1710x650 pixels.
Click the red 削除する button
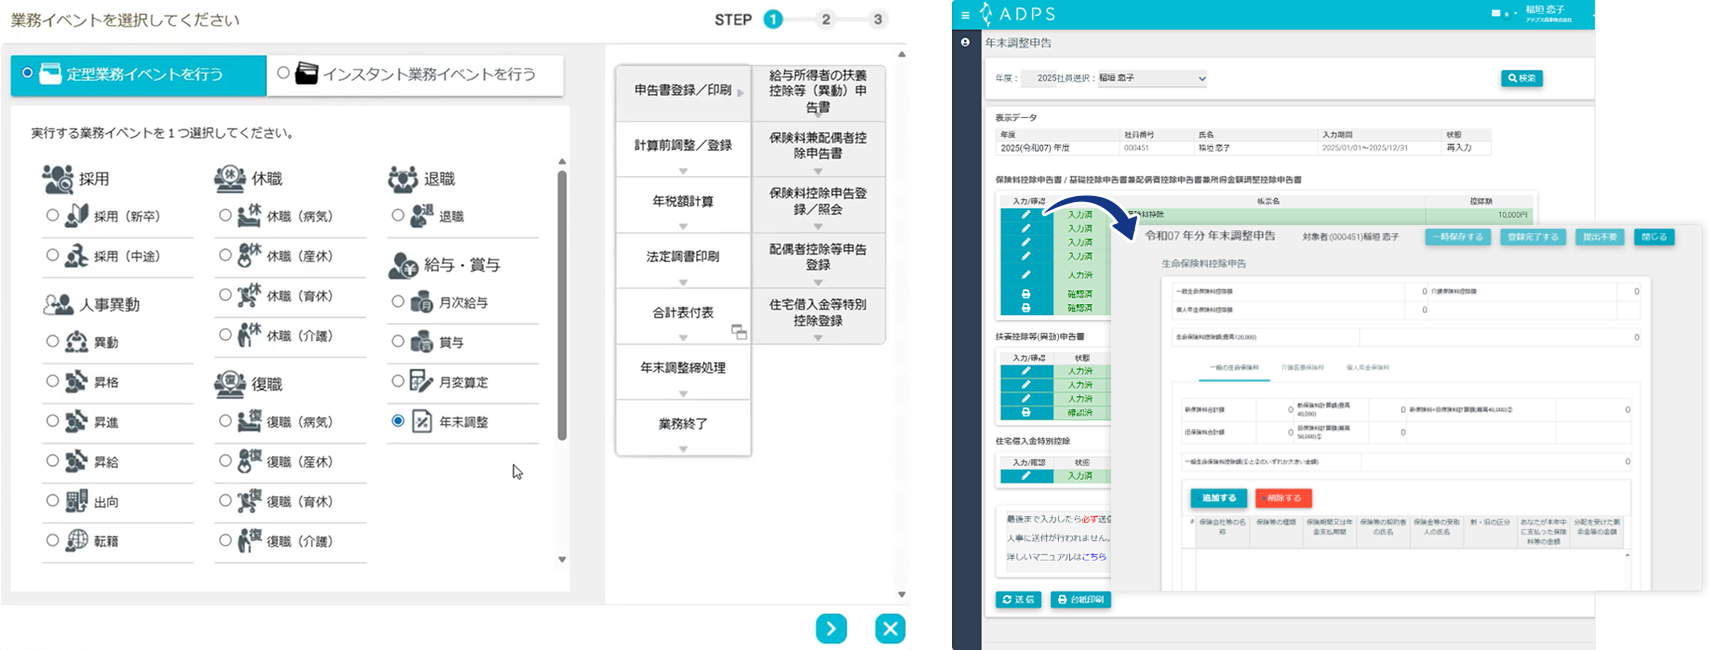(x=1283, y=498)
